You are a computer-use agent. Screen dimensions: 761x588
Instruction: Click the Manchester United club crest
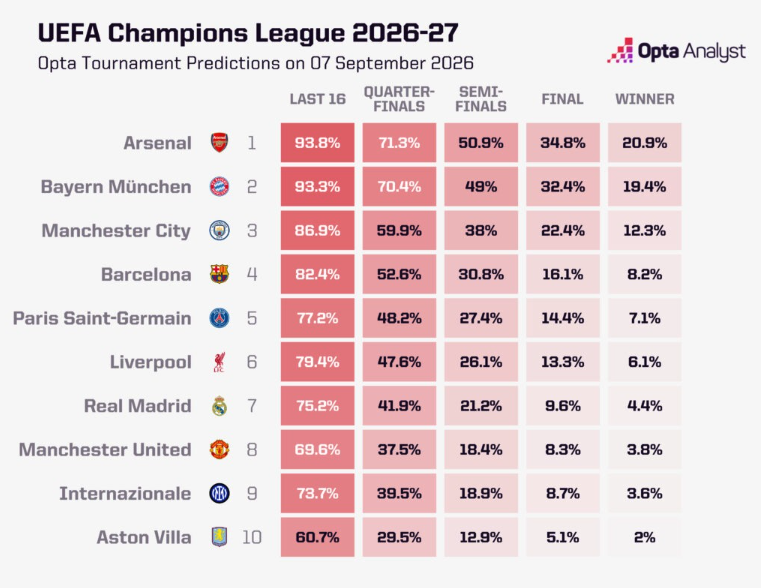pos(219,449)
